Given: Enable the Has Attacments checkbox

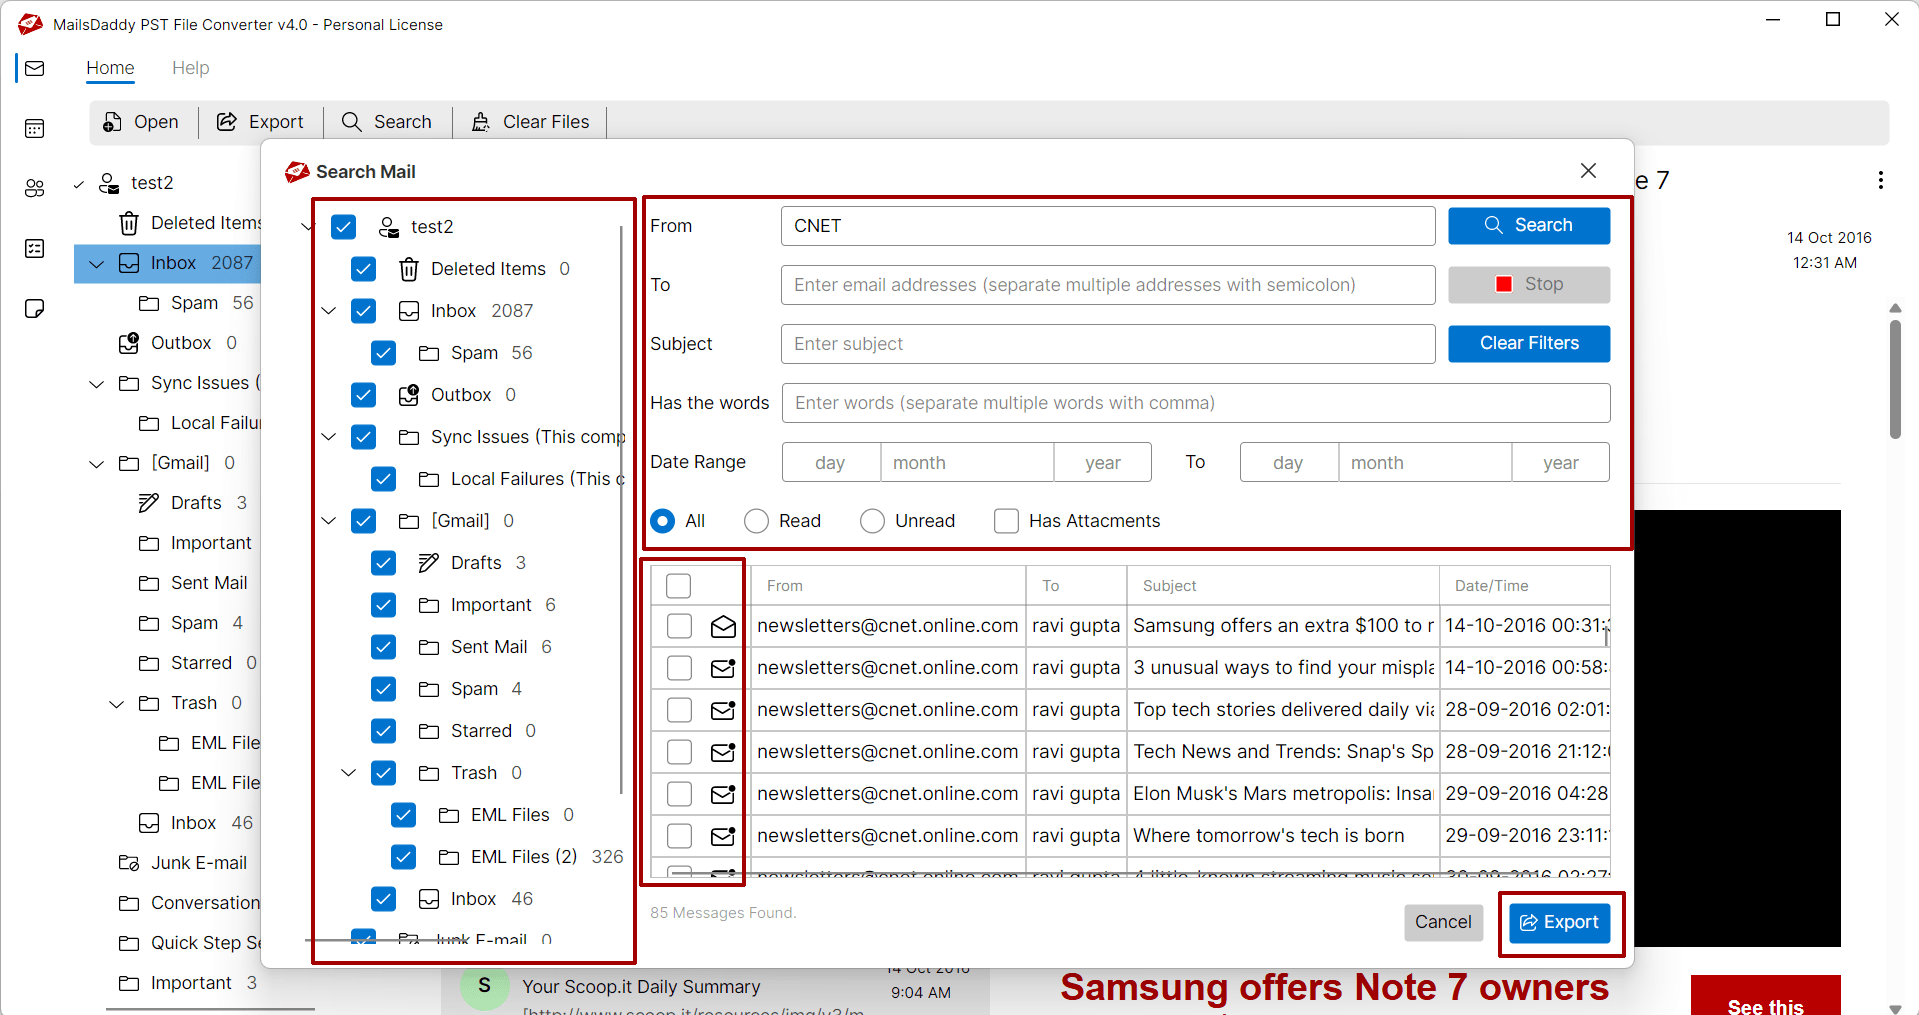Looking at the screenshot, I should (1006, 521).
